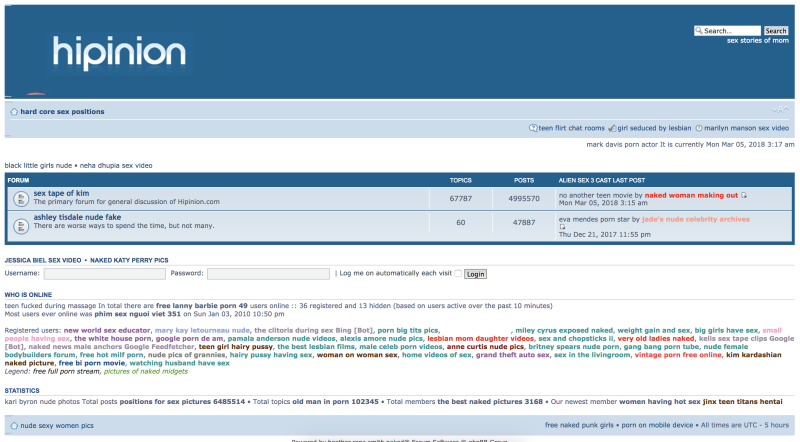Click the first forum row's folder icon
The width and height of the screenshot is (800, 442).
click(20, 198)
